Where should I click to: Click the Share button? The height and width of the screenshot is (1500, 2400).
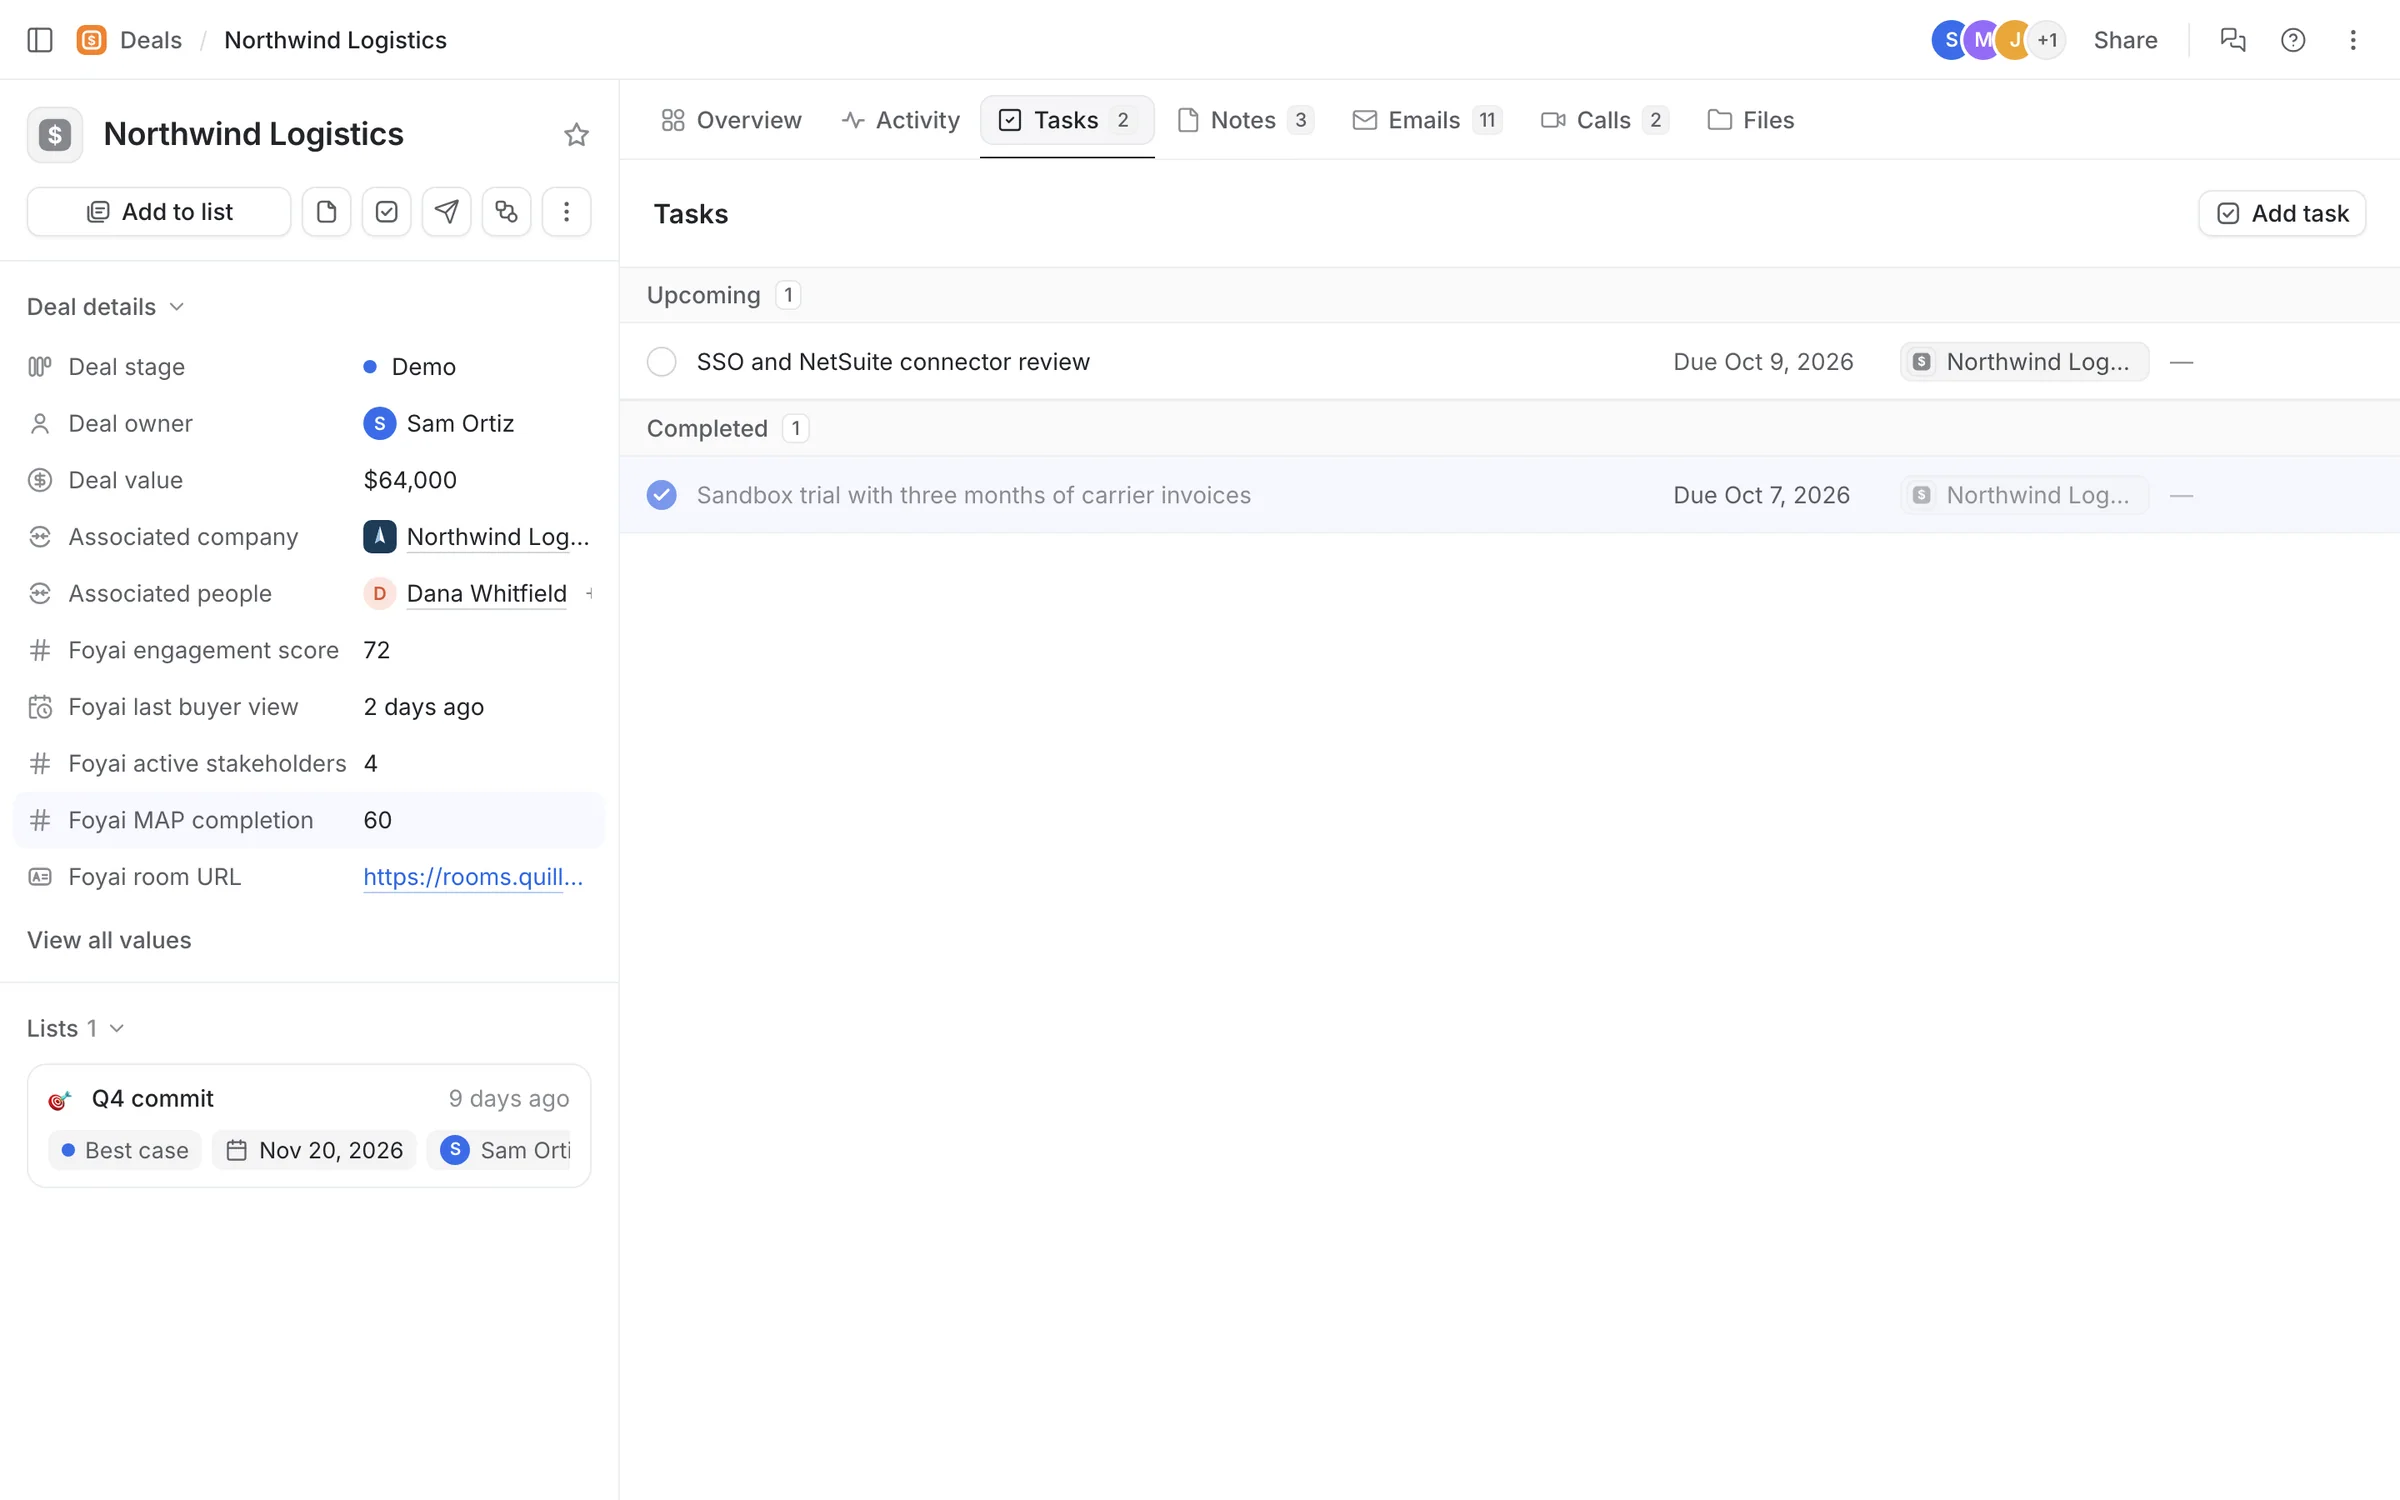[2125, 40]
